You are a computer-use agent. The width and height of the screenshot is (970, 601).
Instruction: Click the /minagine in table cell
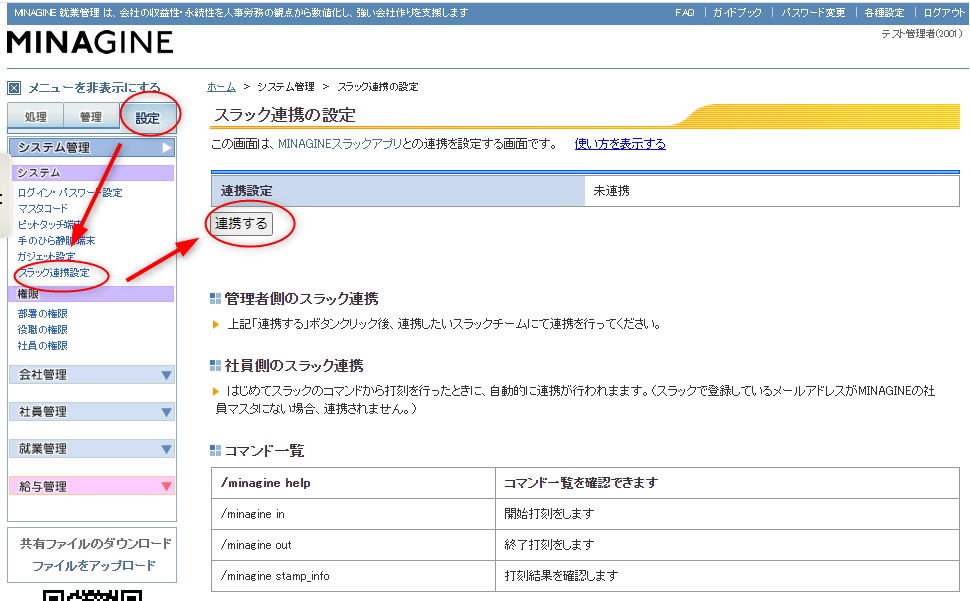353,514
